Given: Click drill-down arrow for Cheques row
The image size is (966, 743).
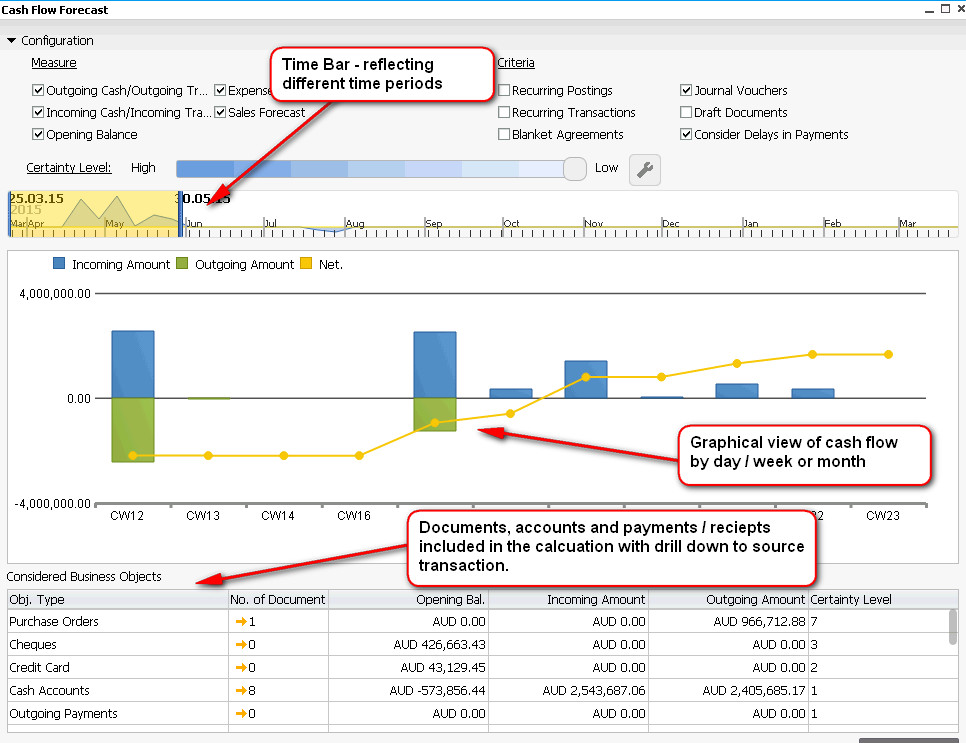Looking at the screenshot, I should coord(240,645).
